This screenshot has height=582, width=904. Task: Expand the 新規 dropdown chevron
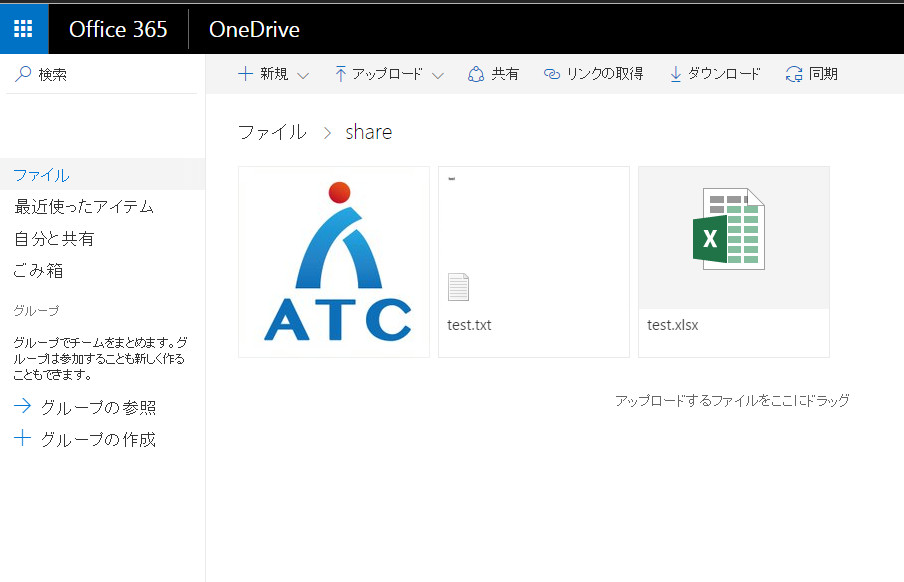tap(303, 75)
